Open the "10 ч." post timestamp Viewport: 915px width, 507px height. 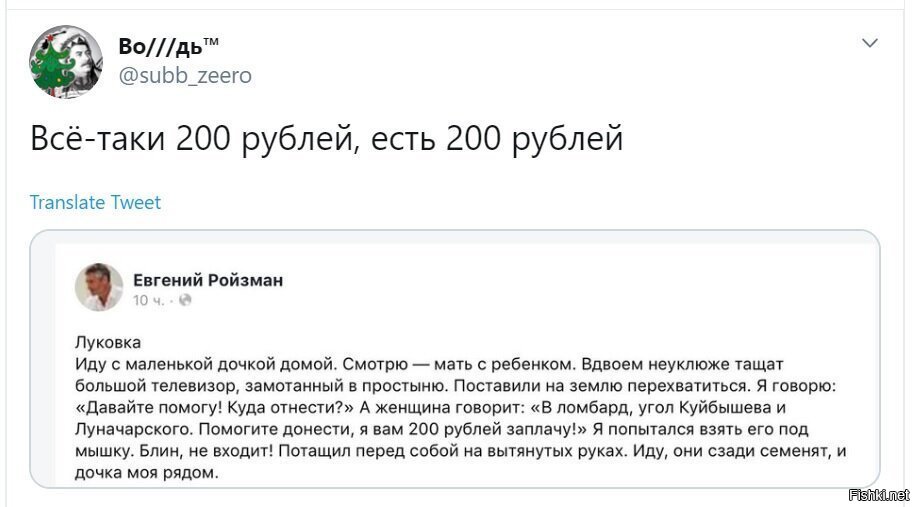coord(149,300)
